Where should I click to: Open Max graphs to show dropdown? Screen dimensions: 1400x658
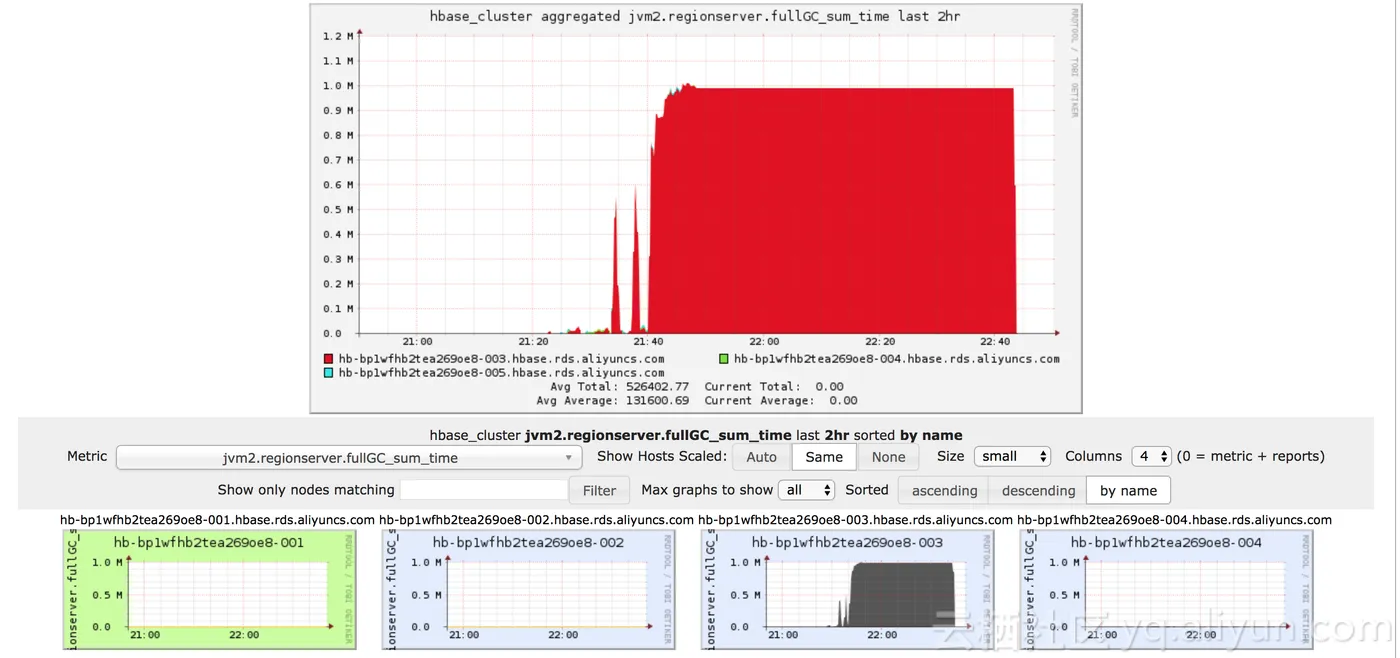806,490
